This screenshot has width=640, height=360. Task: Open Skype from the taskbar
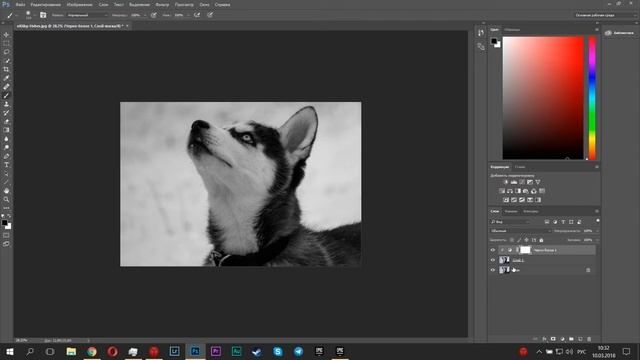tap(278, 351)
